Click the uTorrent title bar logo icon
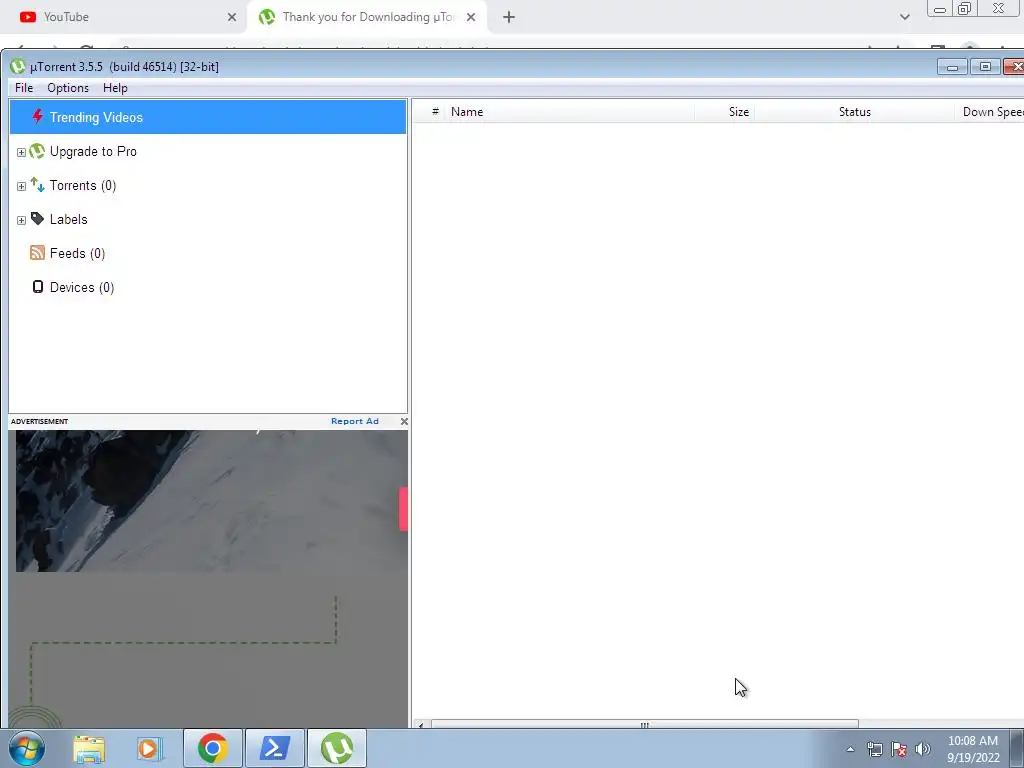Screen dimensions: 1024x768 point(18,67)
